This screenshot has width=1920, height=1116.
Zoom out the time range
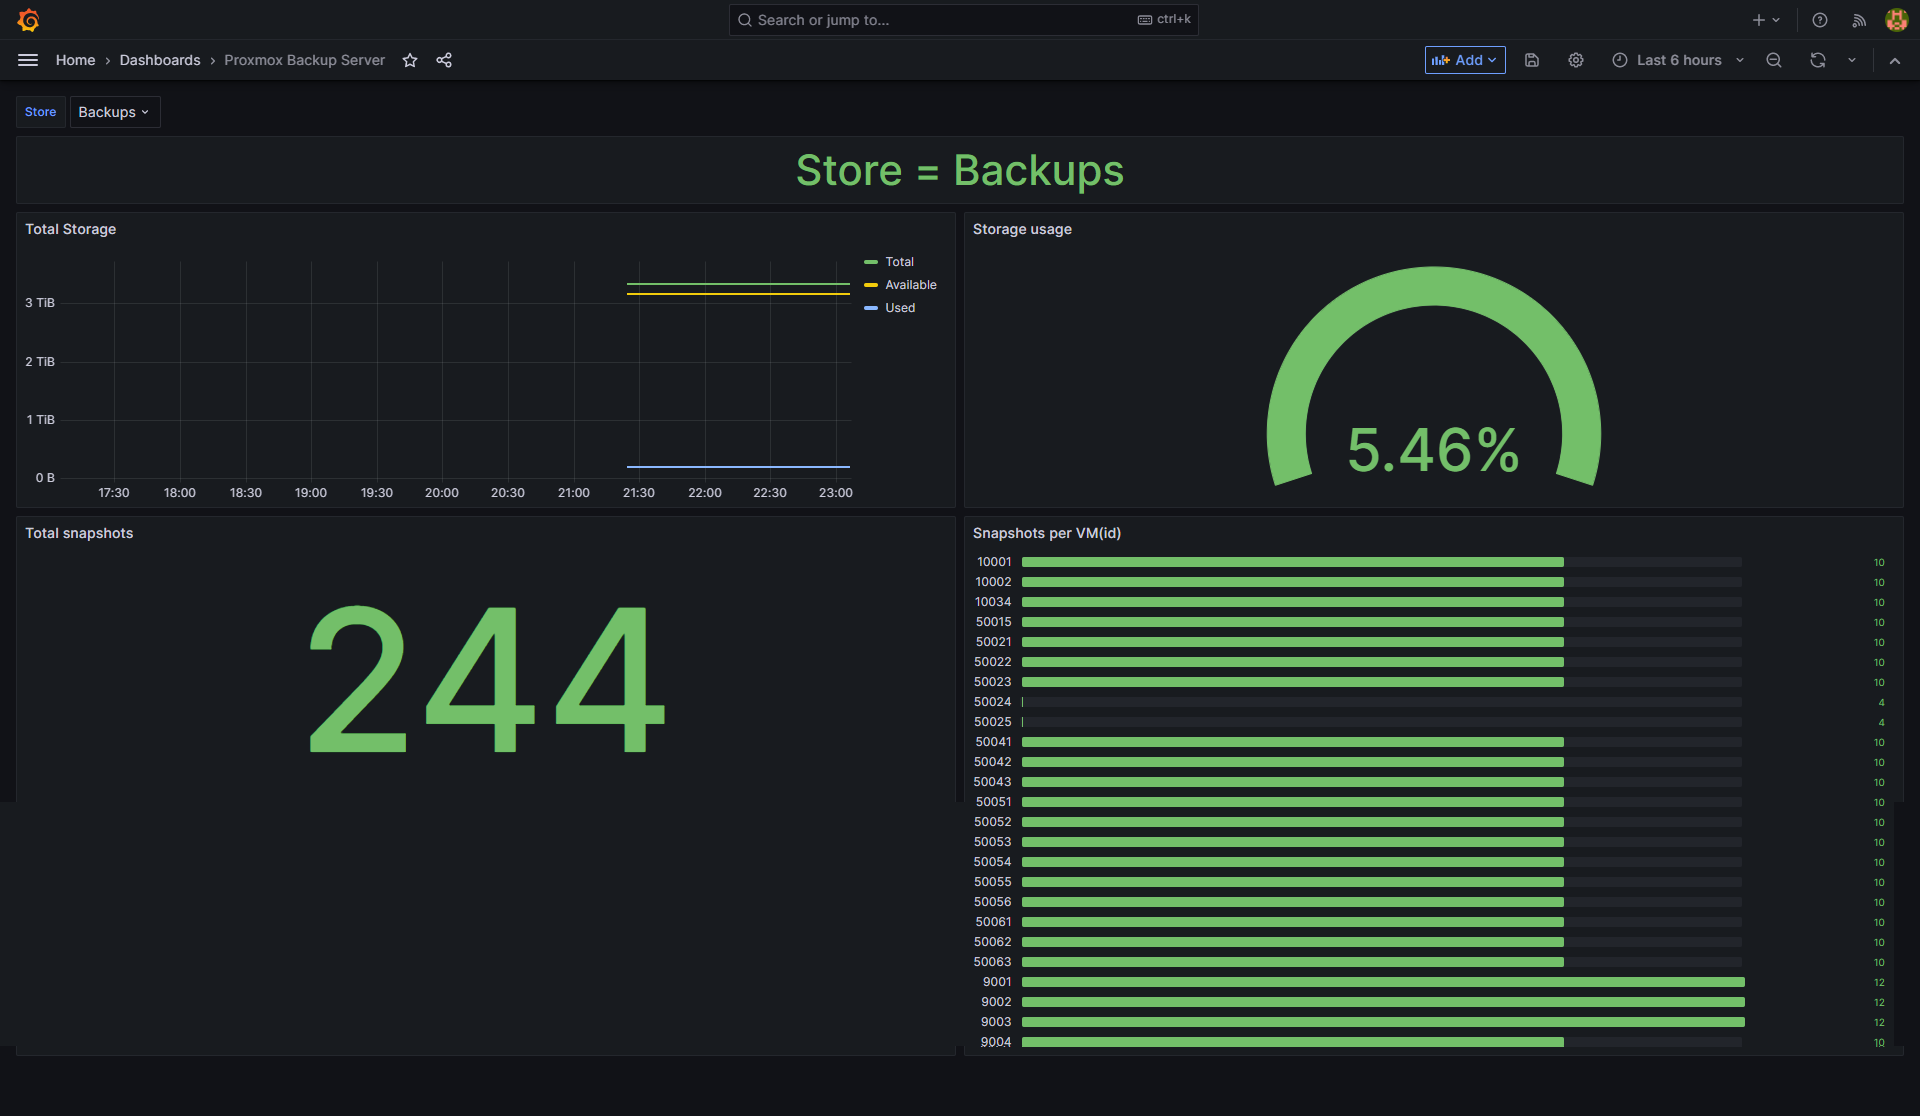[x=1774, y=60]
